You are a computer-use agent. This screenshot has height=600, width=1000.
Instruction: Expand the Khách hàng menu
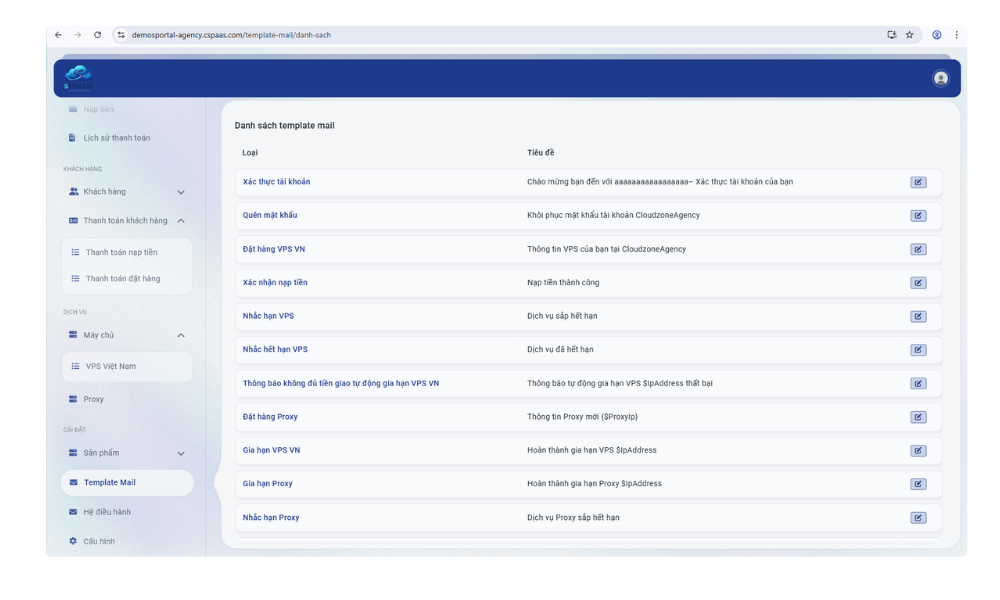(x=127, y=192)
